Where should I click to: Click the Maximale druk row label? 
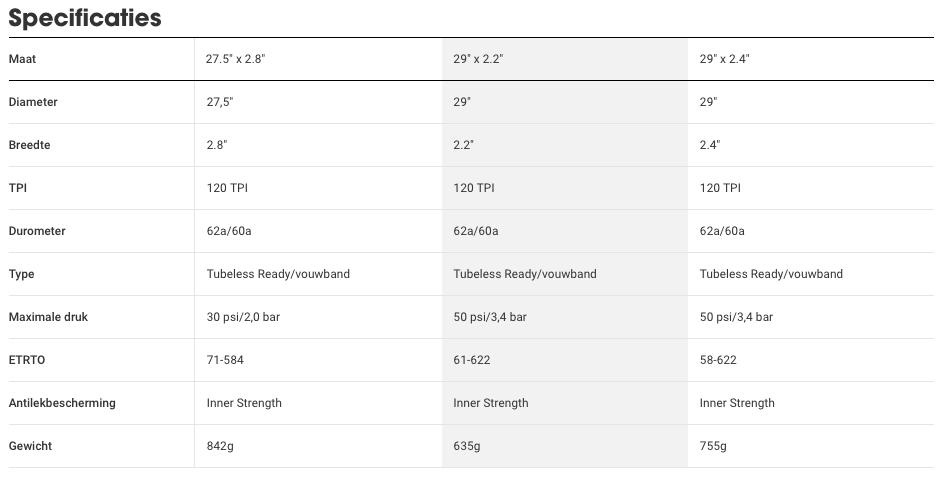(48, 317)
